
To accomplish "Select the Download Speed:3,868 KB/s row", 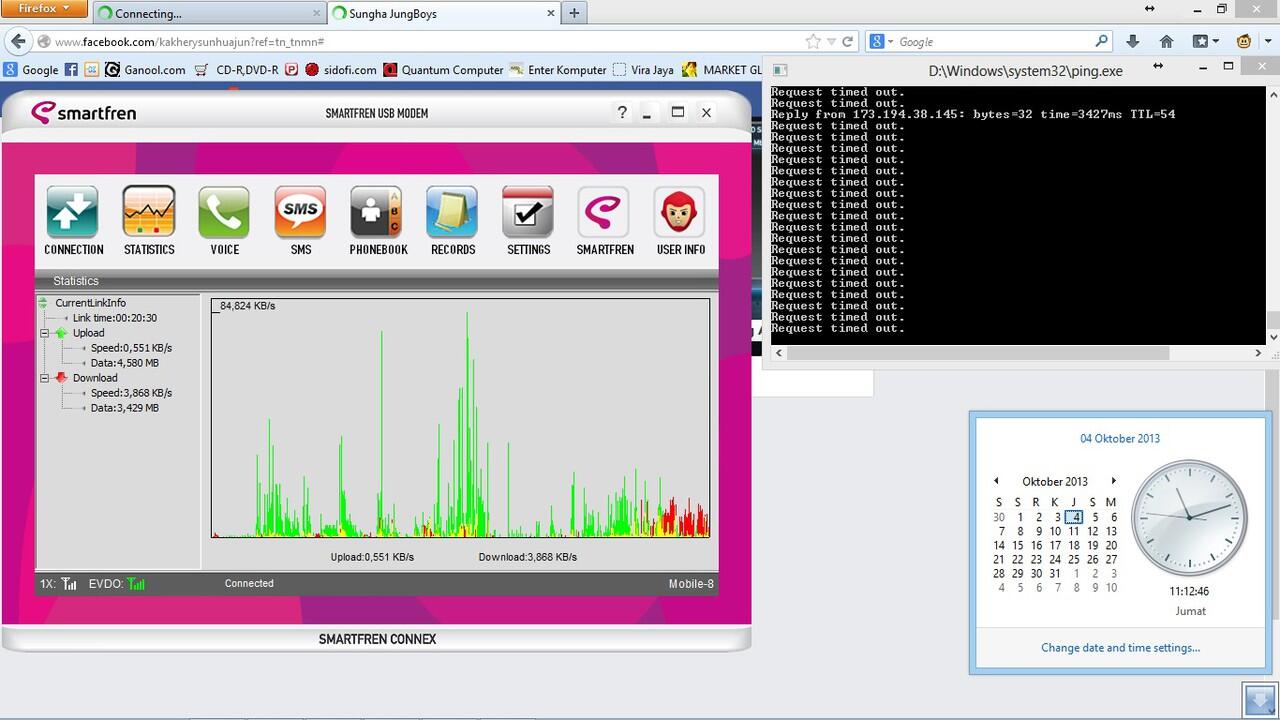I will click(x=131, y=393).
